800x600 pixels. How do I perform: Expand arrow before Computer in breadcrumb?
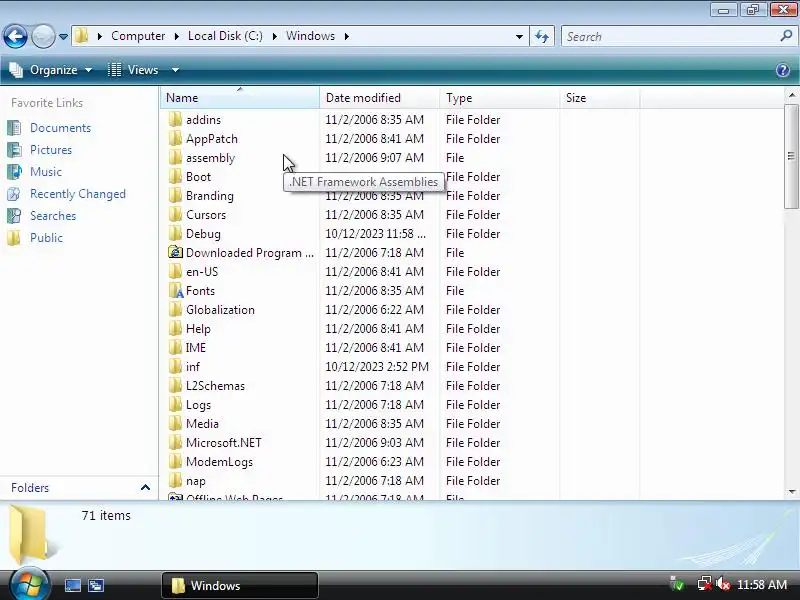99,36
